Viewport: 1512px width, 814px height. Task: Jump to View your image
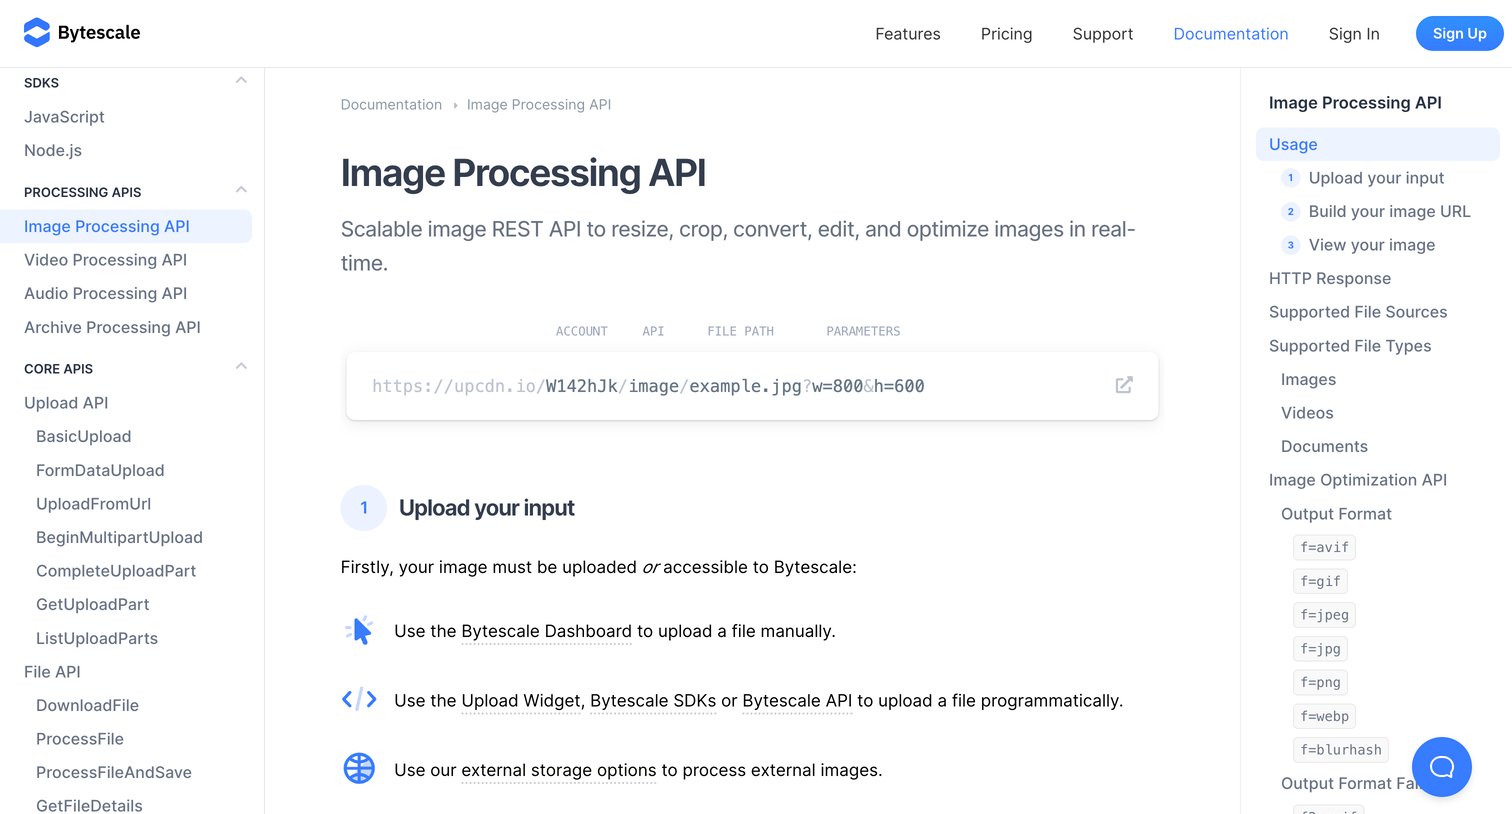coord(1371,245)
